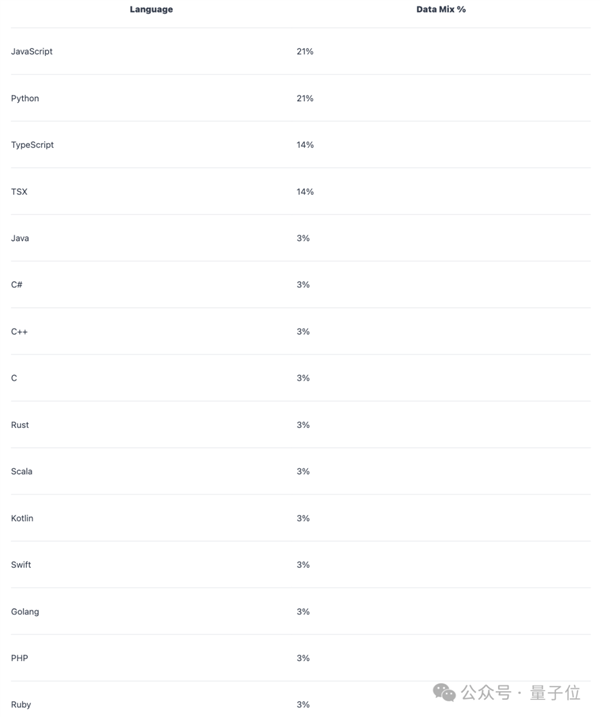
Task: Click the PHP row label
Action: coord(20,658)
